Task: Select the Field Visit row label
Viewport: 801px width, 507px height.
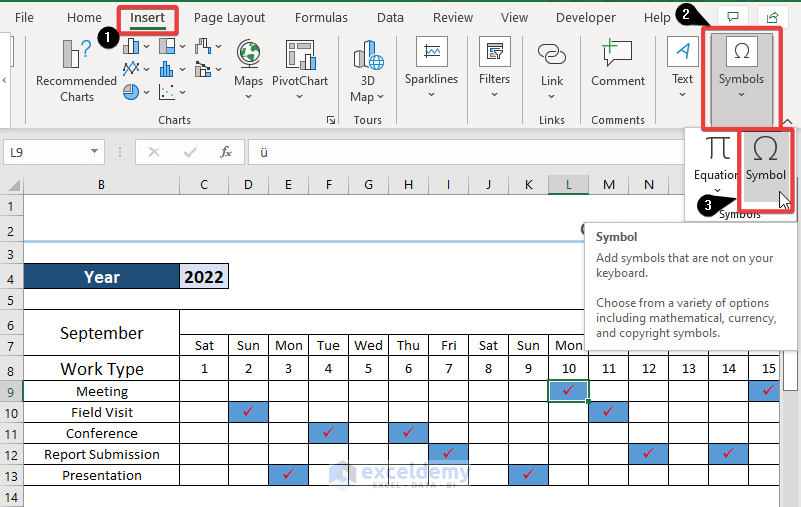Action: tap(102, 412)
